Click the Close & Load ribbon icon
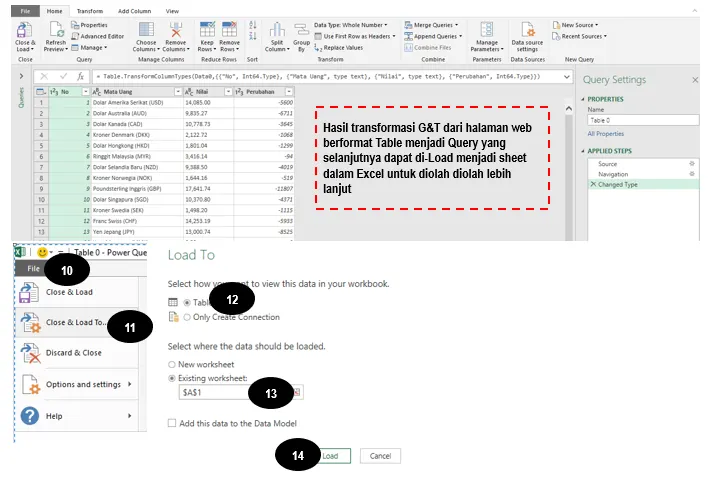This screenshot has height=477, width=710. (x=24, y=30)
